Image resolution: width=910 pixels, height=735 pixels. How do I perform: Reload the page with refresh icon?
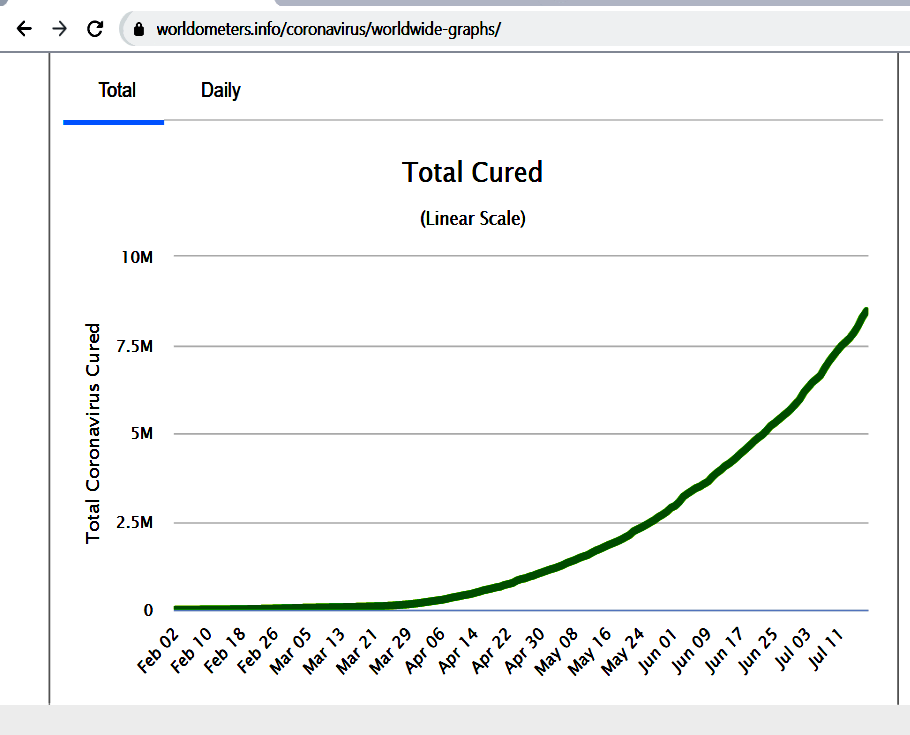[95, 28]
